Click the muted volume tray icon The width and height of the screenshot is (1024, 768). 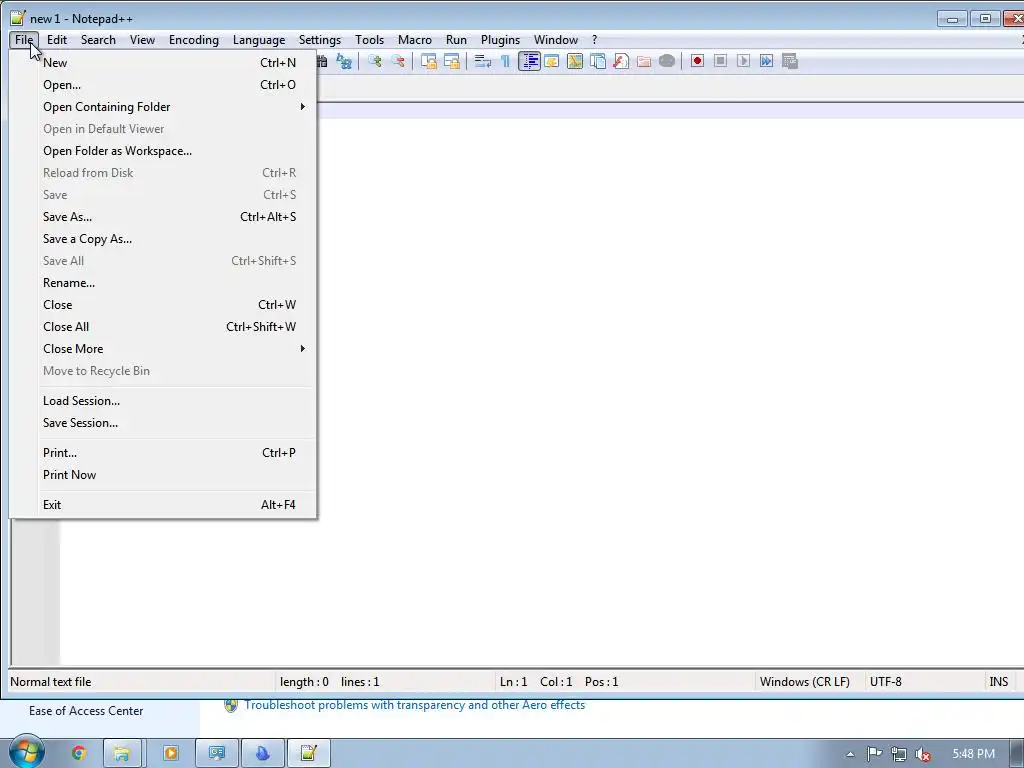[x=923, y=754]
